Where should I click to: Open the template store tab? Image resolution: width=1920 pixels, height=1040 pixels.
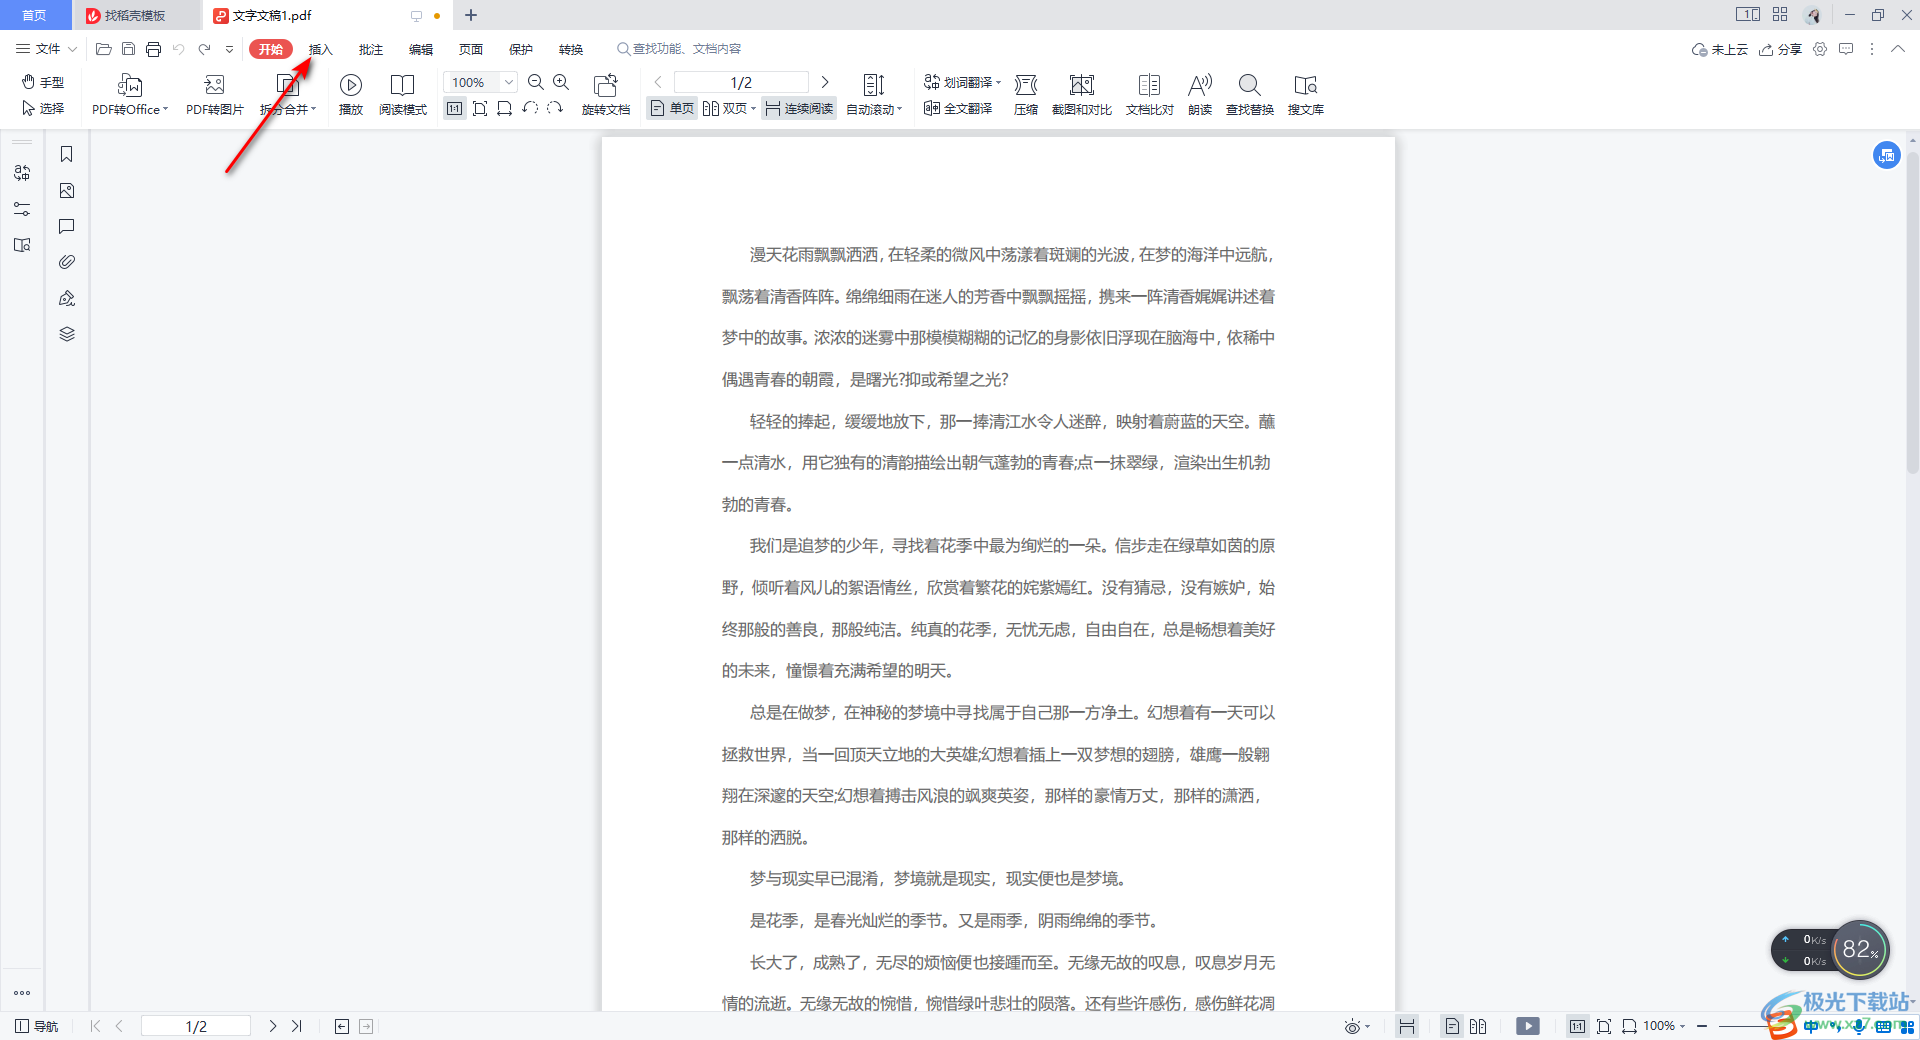click(136, 15)
